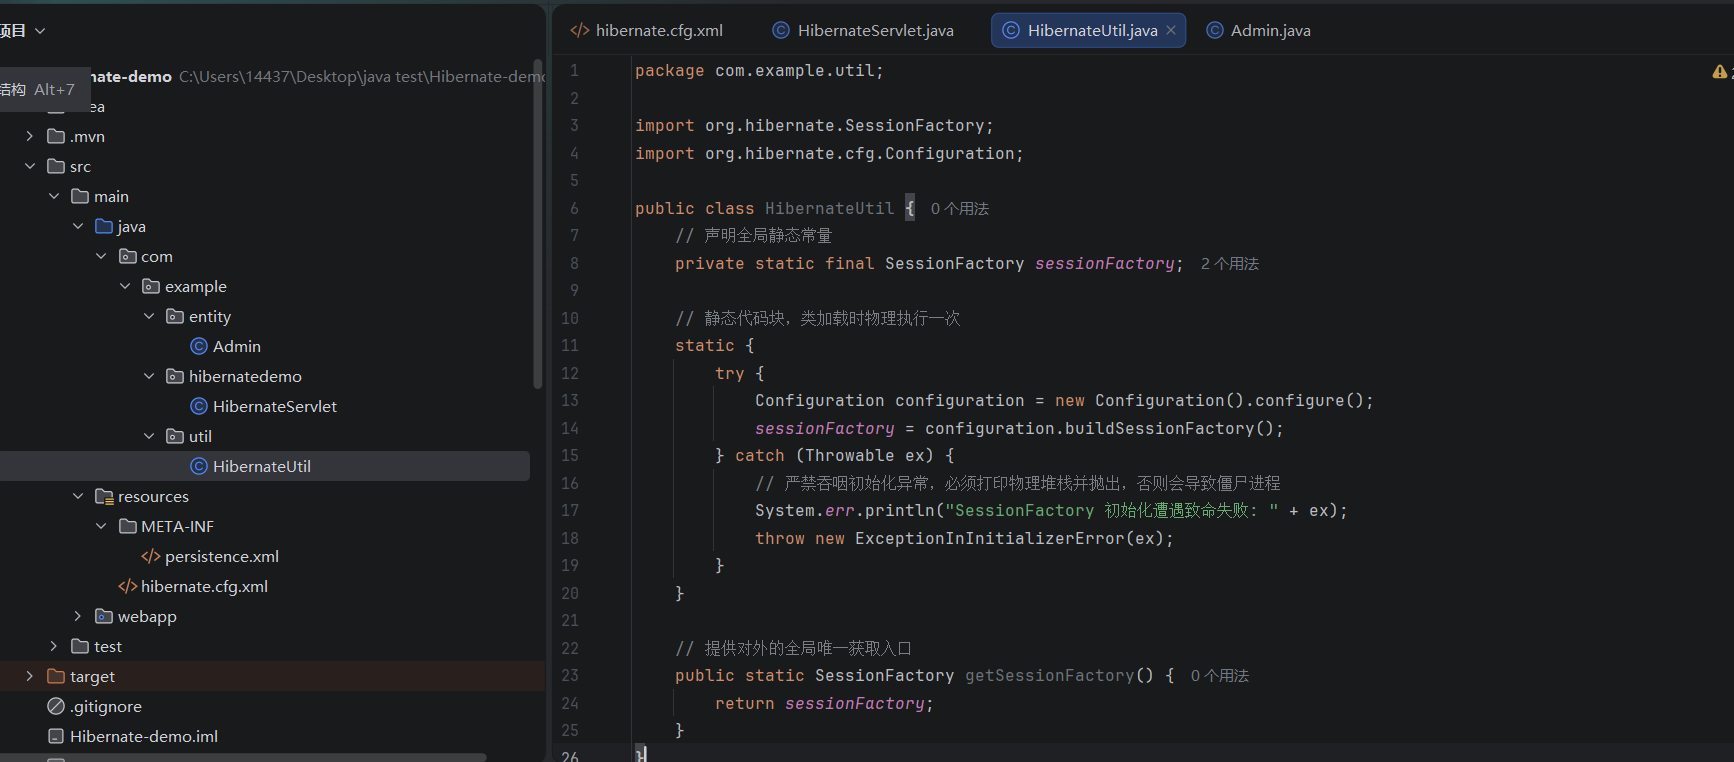
Task: Switch to the Admin.java tab
Action: point(1258,30)
